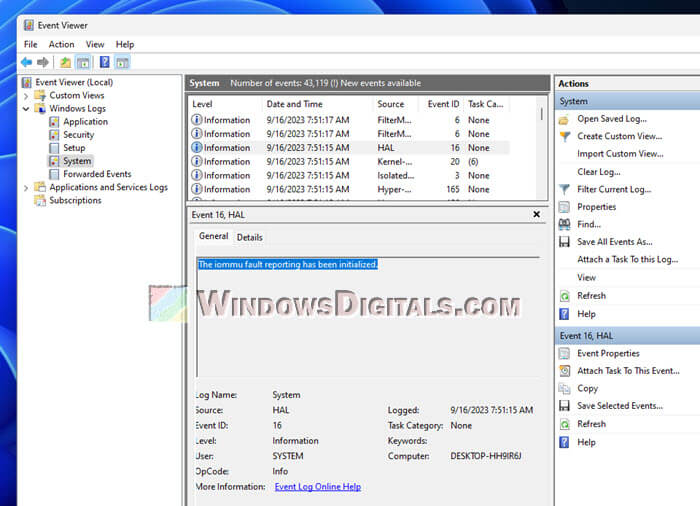Open the File menu
Screen dimensions: 700x506
point(31,44)
